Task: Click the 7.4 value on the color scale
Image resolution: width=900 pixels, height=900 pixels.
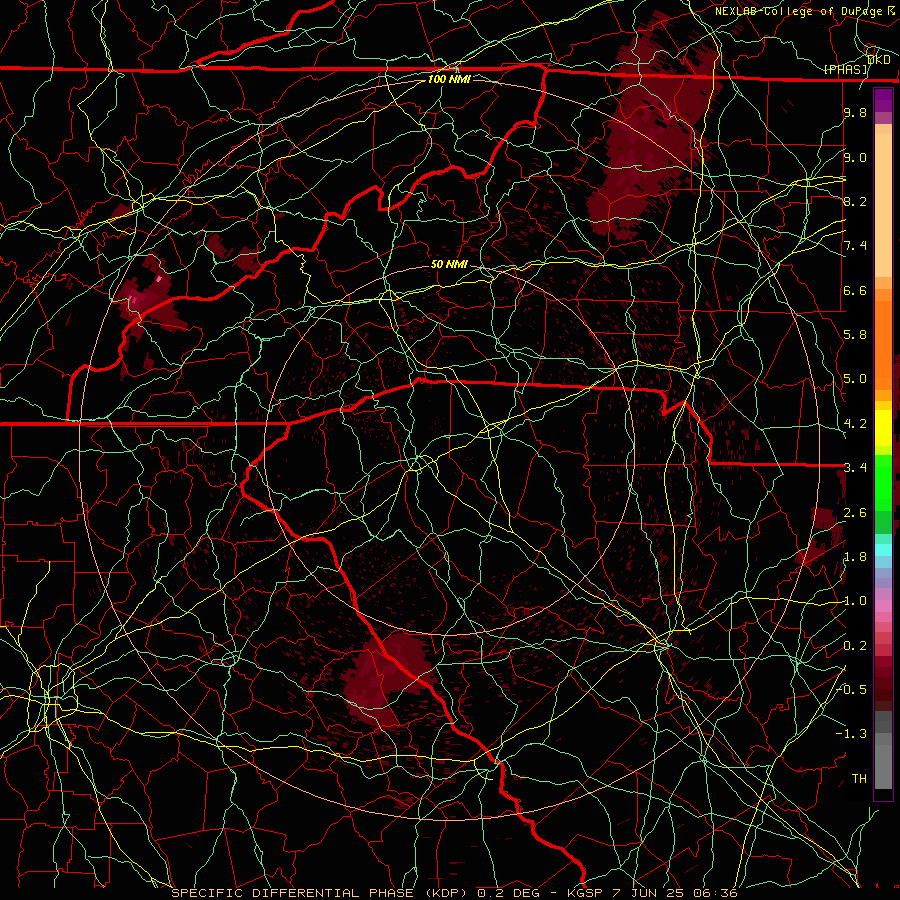Action: pyautogui.click(x=855, y=246)
